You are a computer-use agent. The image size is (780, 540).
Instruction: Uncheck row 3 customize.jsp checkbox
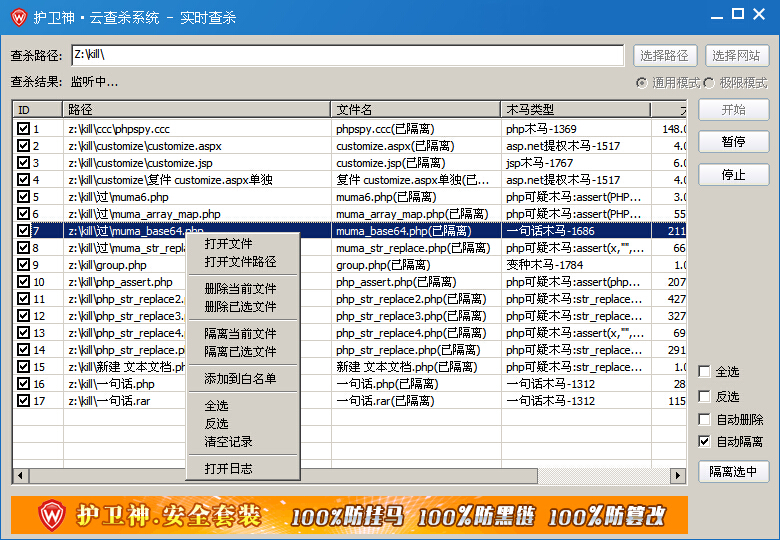23,162
